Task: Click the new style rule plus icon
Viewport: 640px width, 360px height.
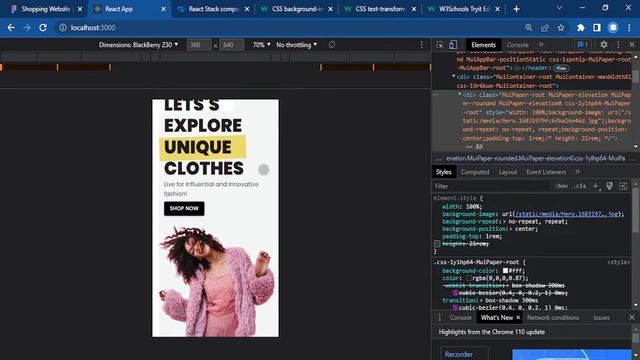Action: [x=596, y=186]
